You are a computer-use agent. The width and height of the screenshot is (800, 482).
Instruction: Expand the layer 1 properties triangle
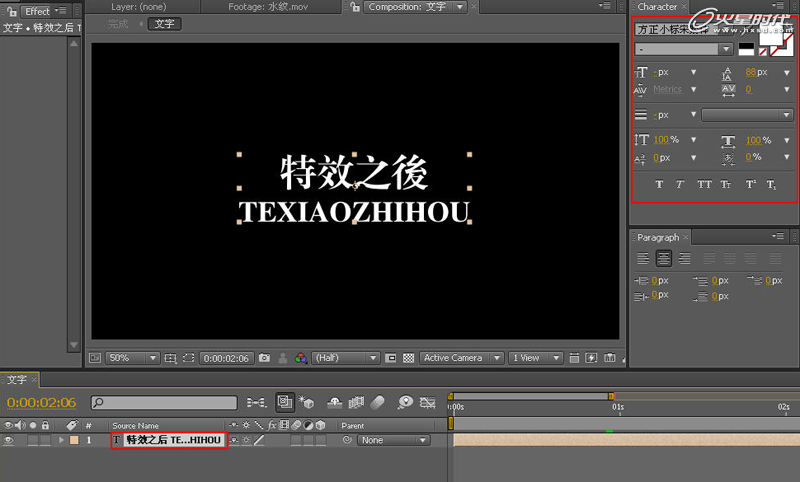pos(61,440)
